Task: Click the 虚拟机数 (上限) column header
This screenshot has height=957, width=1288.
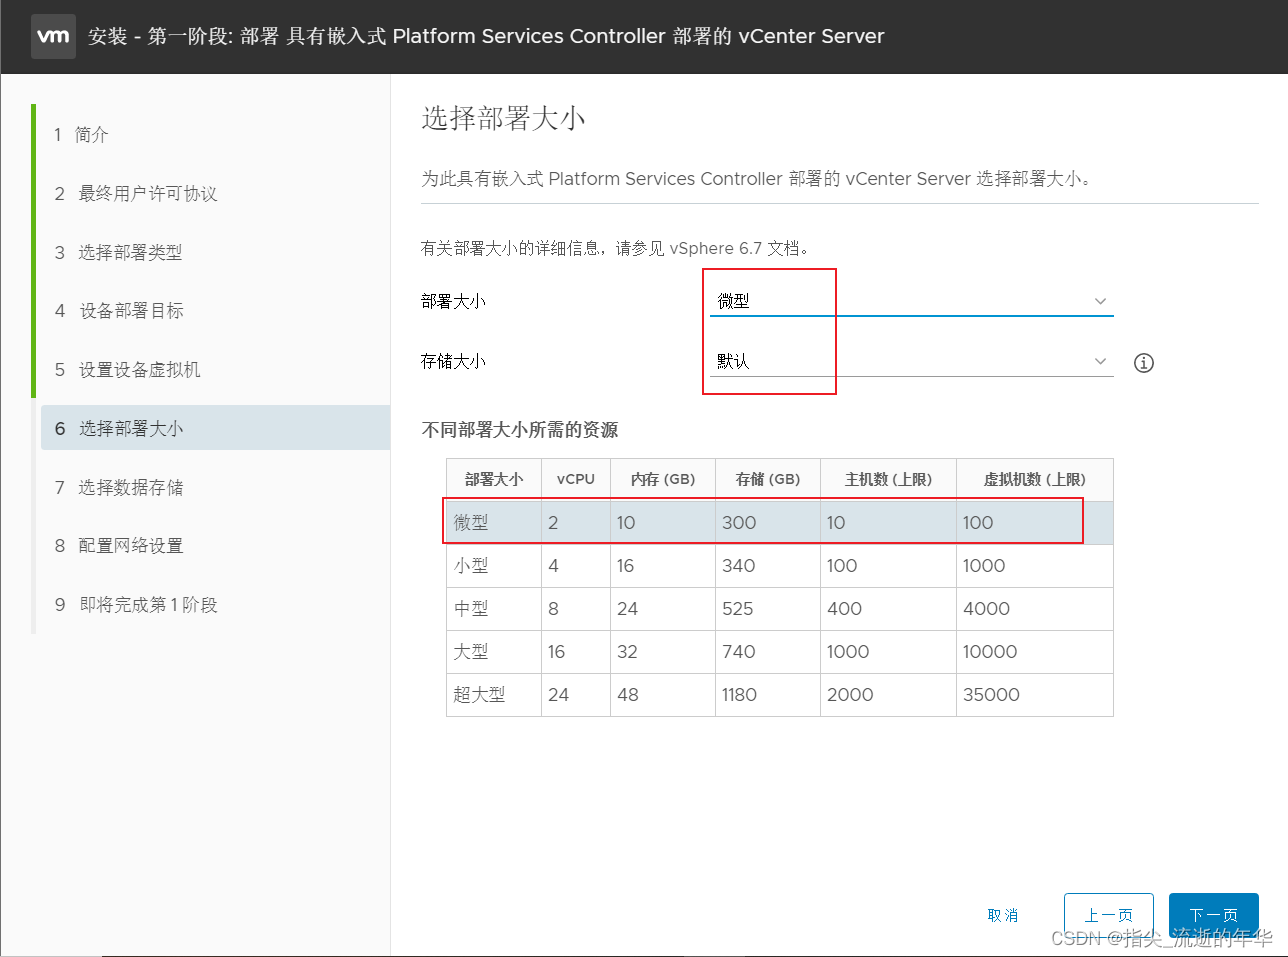Action: pyautogui.click(x=1035, y=479)
